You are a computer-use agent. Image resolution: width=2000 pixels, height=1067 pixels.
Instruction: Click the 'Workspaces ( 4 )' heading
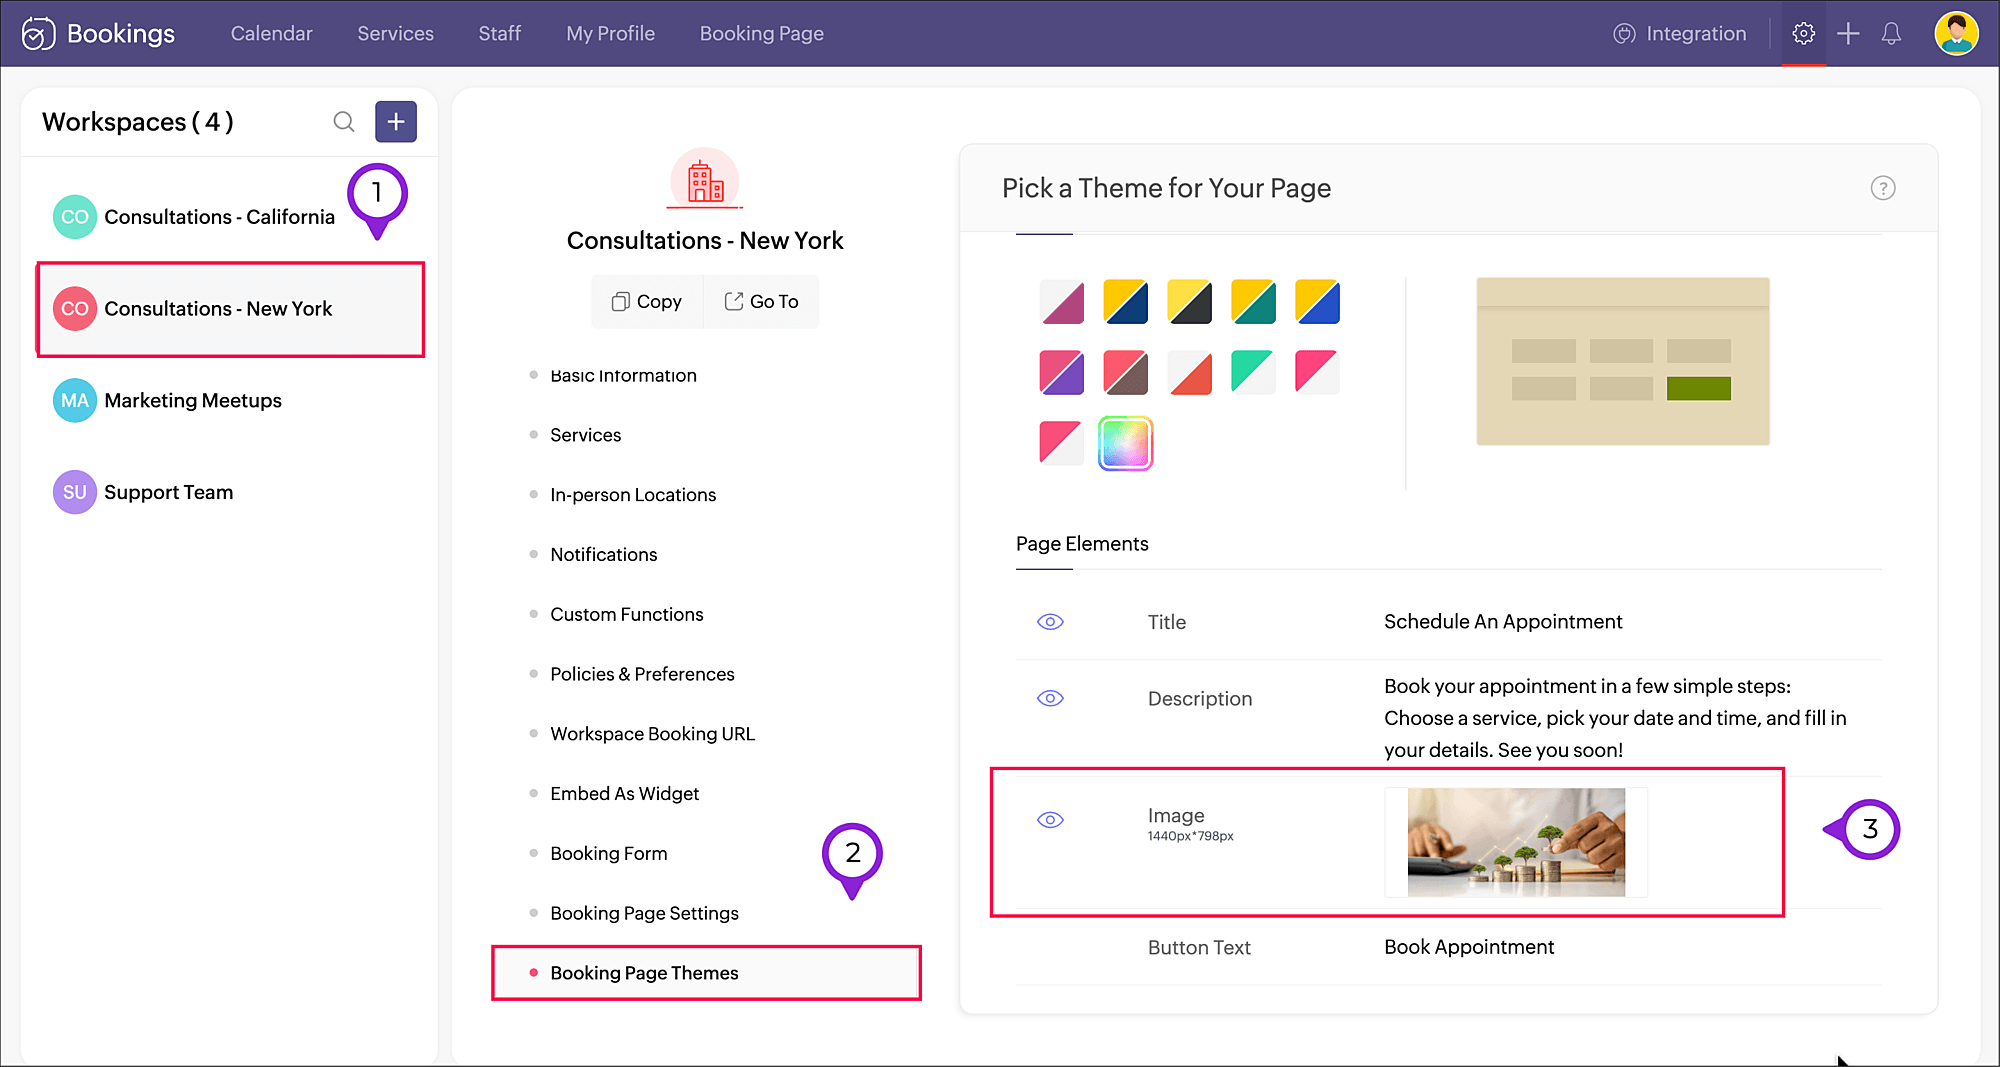tap(138, 122)
